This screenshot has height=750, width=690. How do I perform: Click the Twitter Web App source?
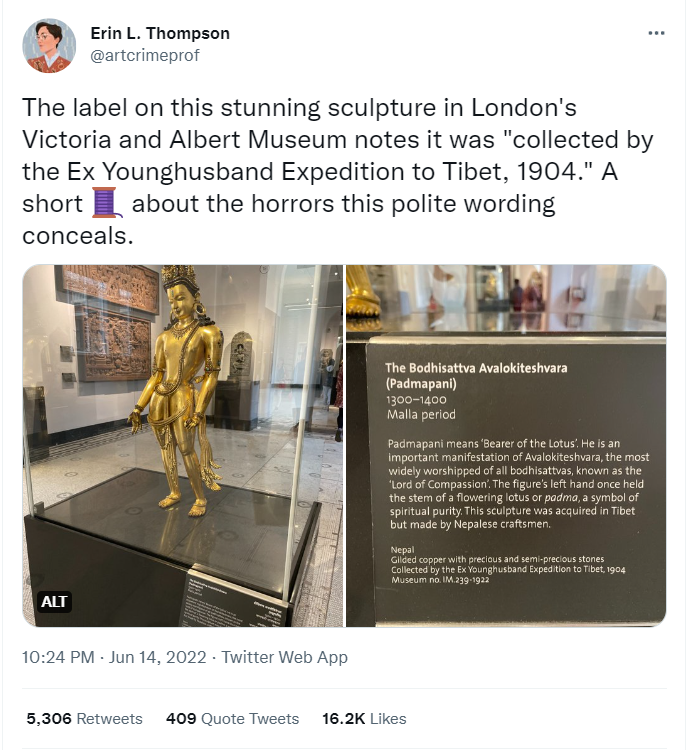click(x=285, y=657)
